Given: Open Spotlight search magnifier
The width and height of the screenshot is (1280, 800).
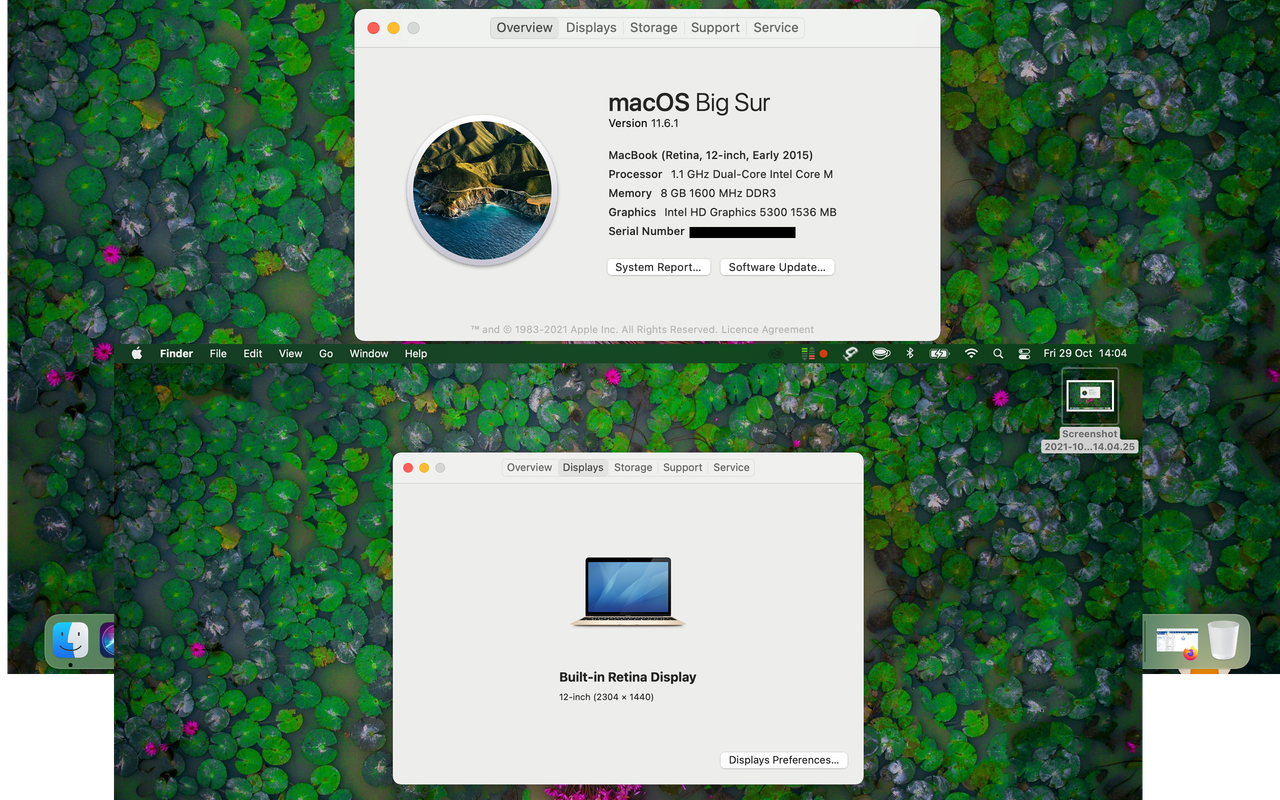Looking at the screenshot, I should [998, 353].
